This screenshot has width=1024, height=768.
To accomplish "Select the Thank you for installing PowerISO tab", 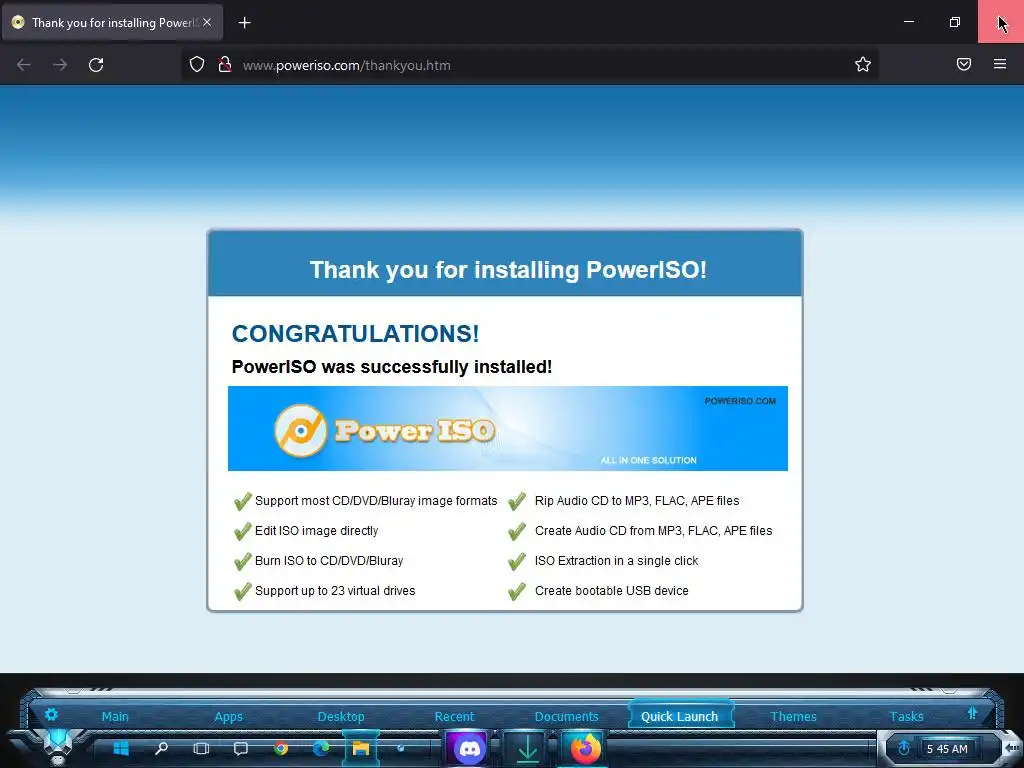I will click(x=112, y=22).
